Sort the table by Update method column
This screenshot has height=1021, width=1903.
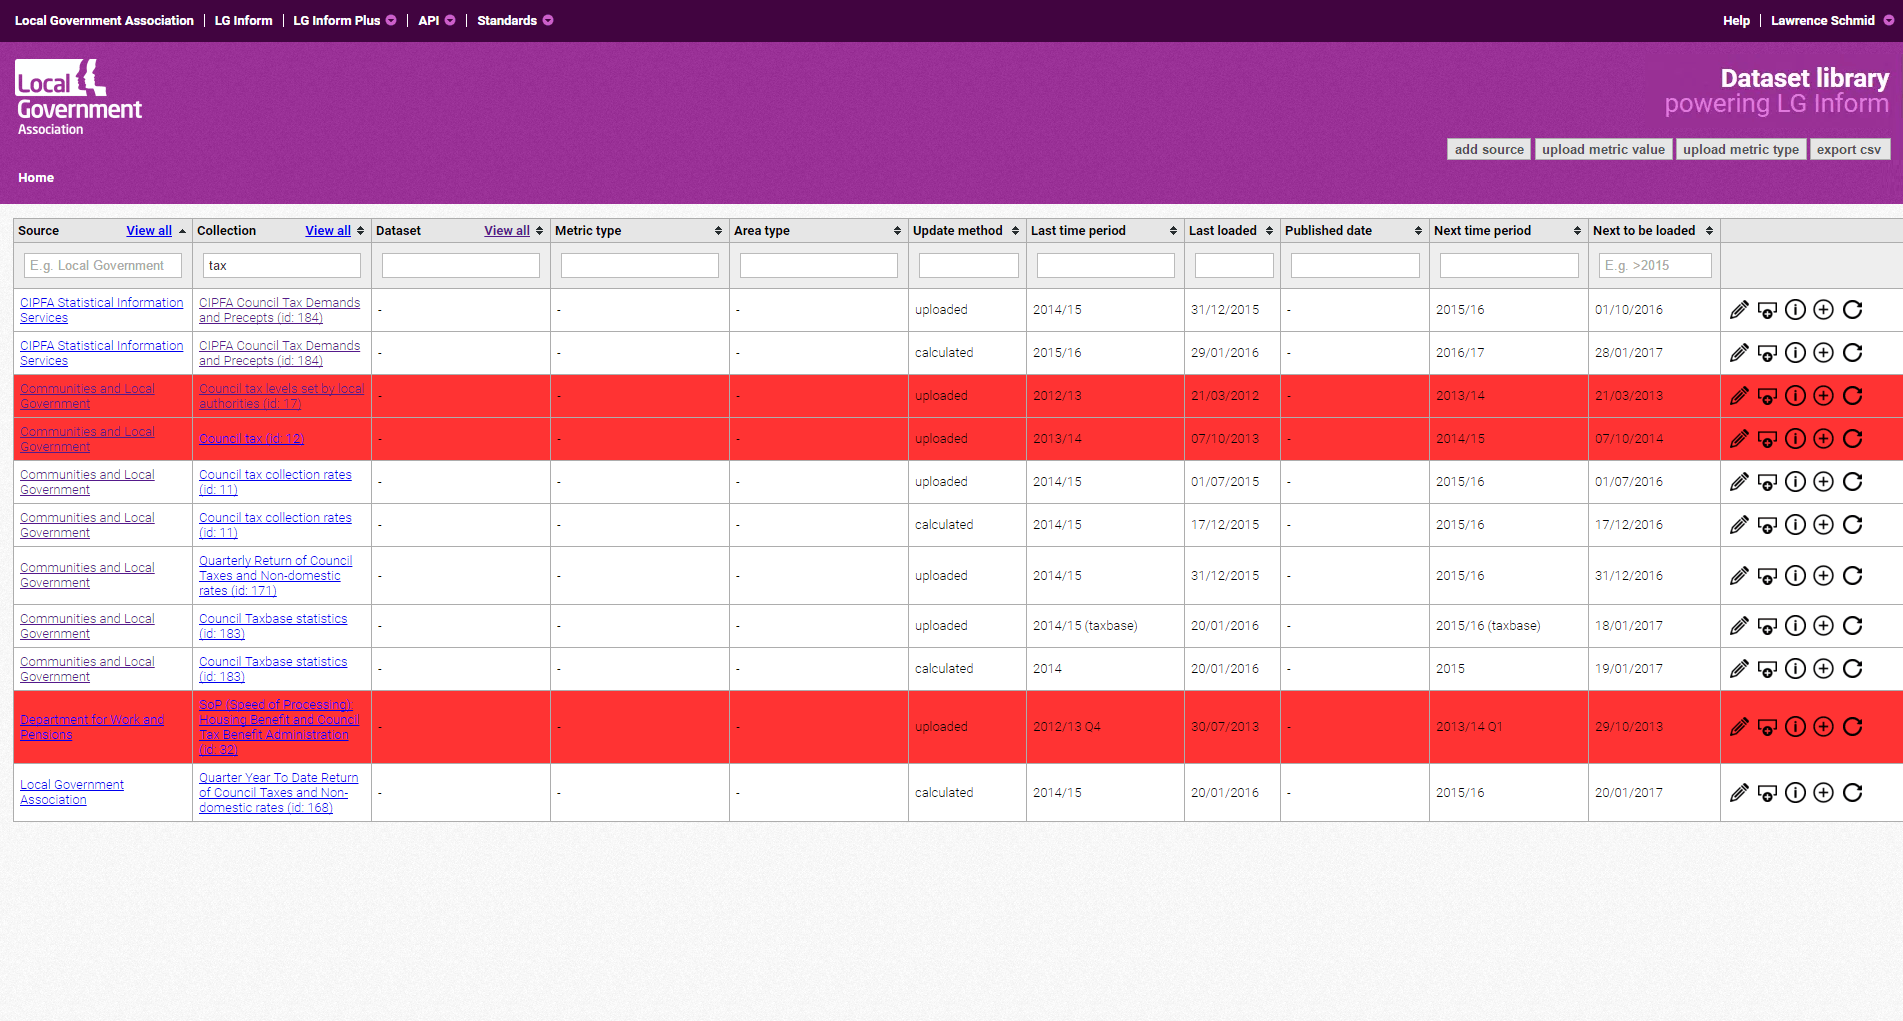1015,231
